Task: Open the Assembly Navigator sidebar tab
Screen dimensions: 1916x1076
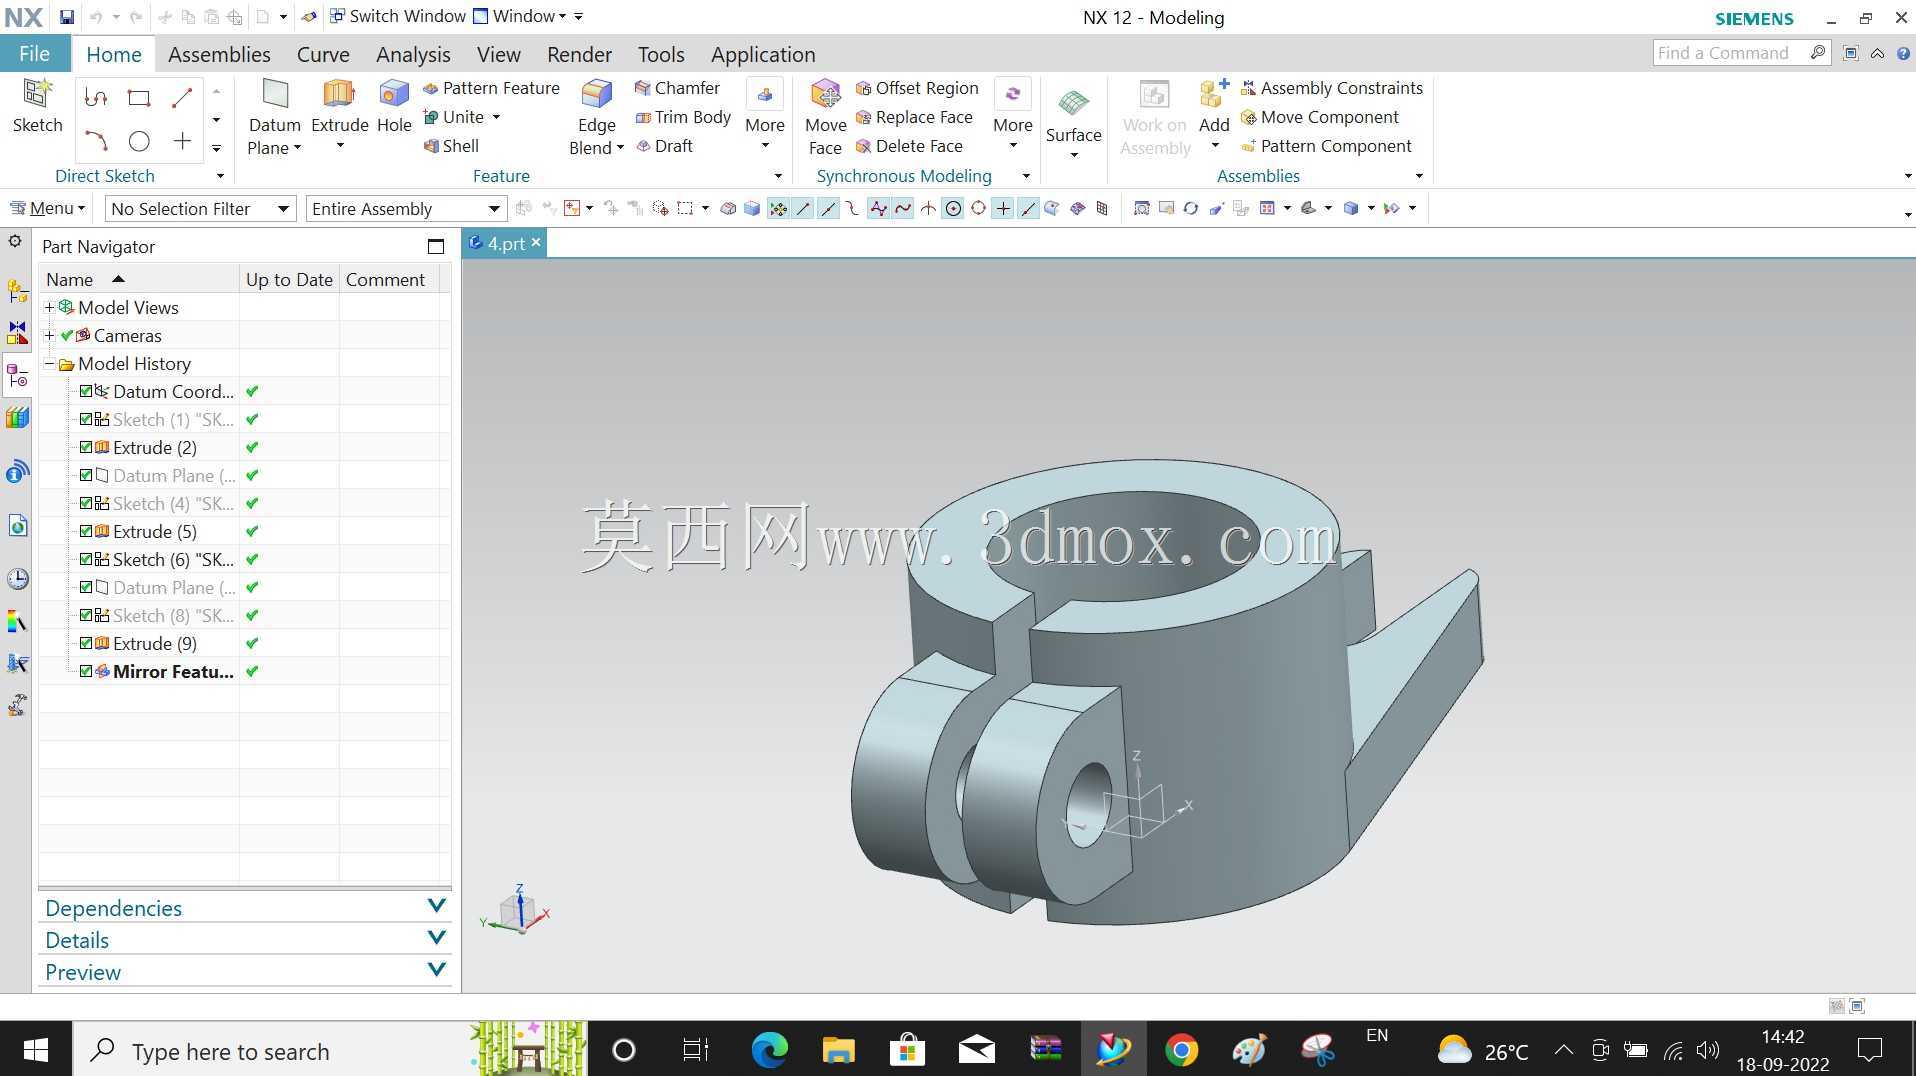Action: click(17, 291)
